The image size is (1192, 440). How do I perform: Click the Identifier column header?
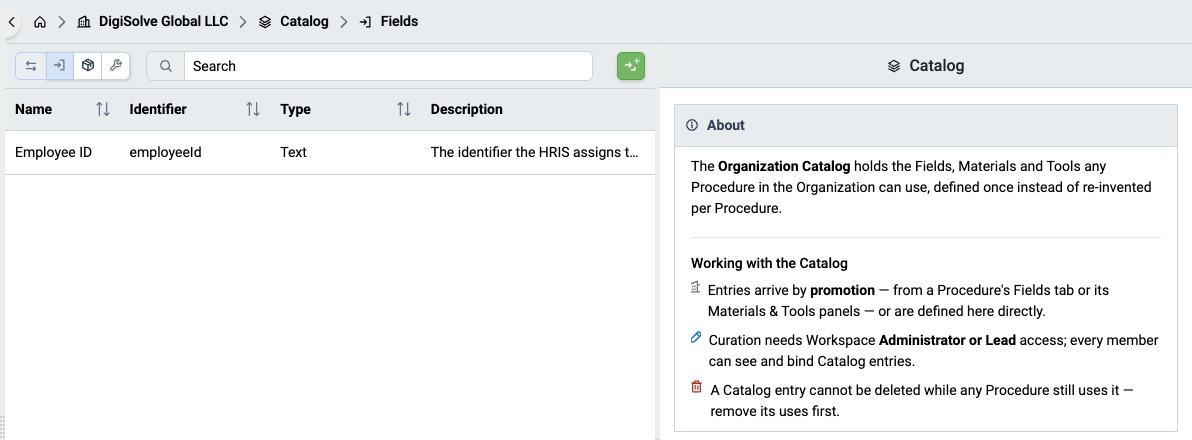coord(158,109)
